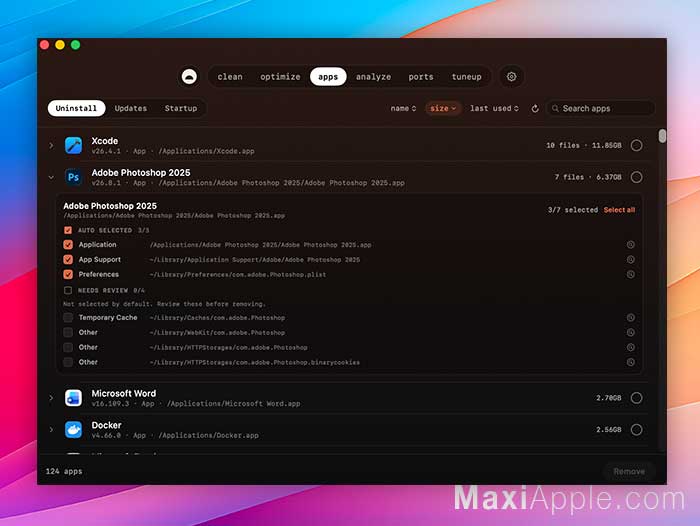This screenshot has width=700, height=526.
Task: Click the '3/7 selected' counter text
Action: point(573,210)
